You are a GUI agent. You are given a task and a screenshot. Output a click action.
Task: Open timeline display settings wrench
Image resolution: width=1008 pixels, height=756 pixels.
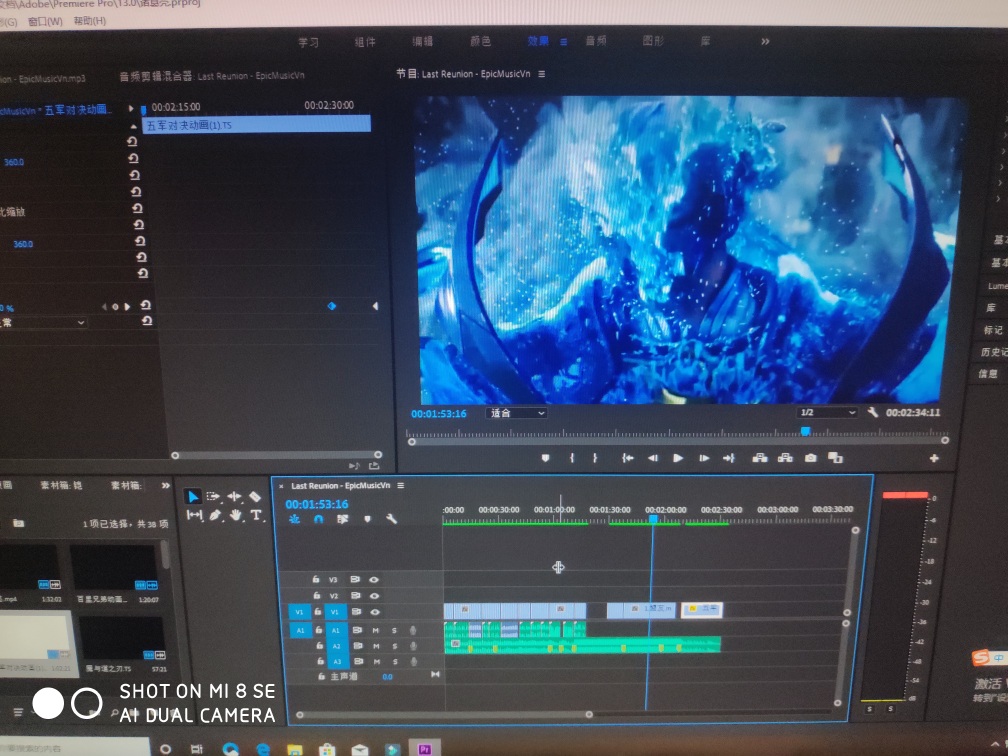coord(391,519)
